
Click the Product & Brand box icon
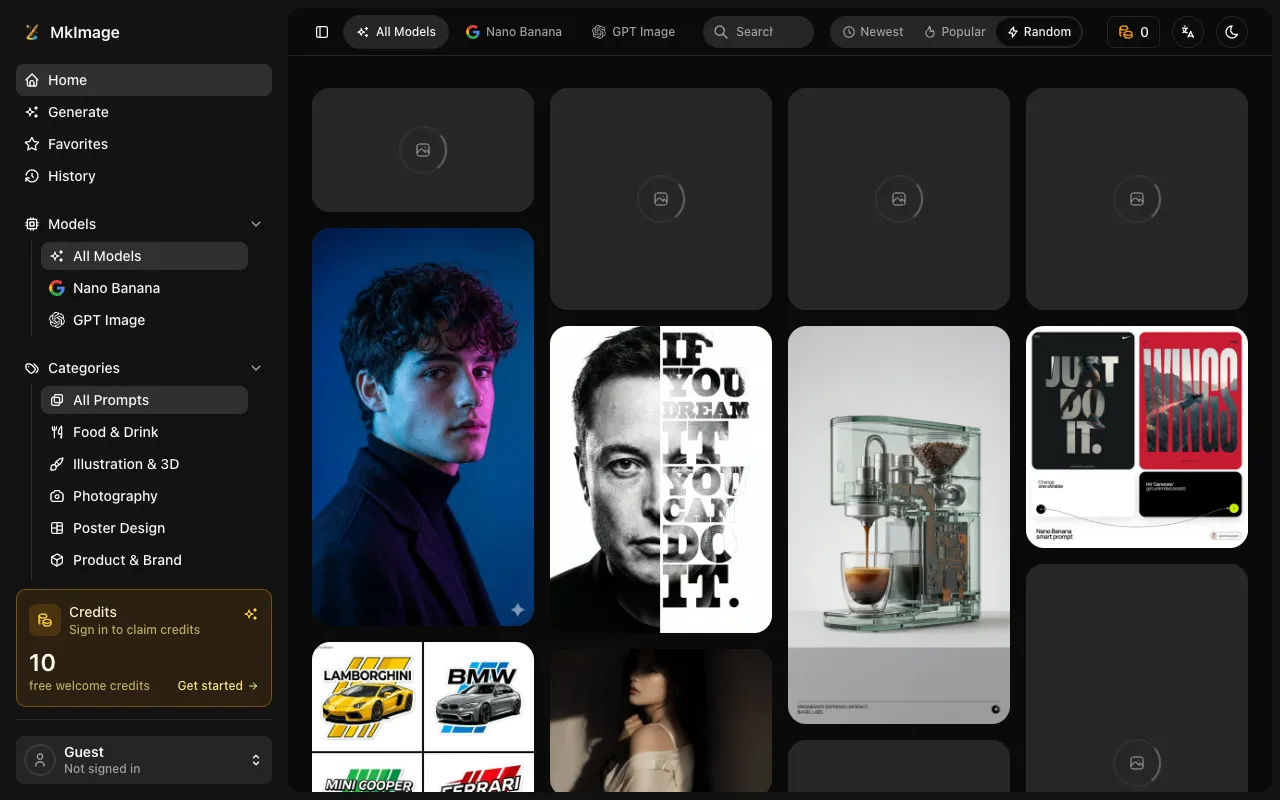click(57, 560)
